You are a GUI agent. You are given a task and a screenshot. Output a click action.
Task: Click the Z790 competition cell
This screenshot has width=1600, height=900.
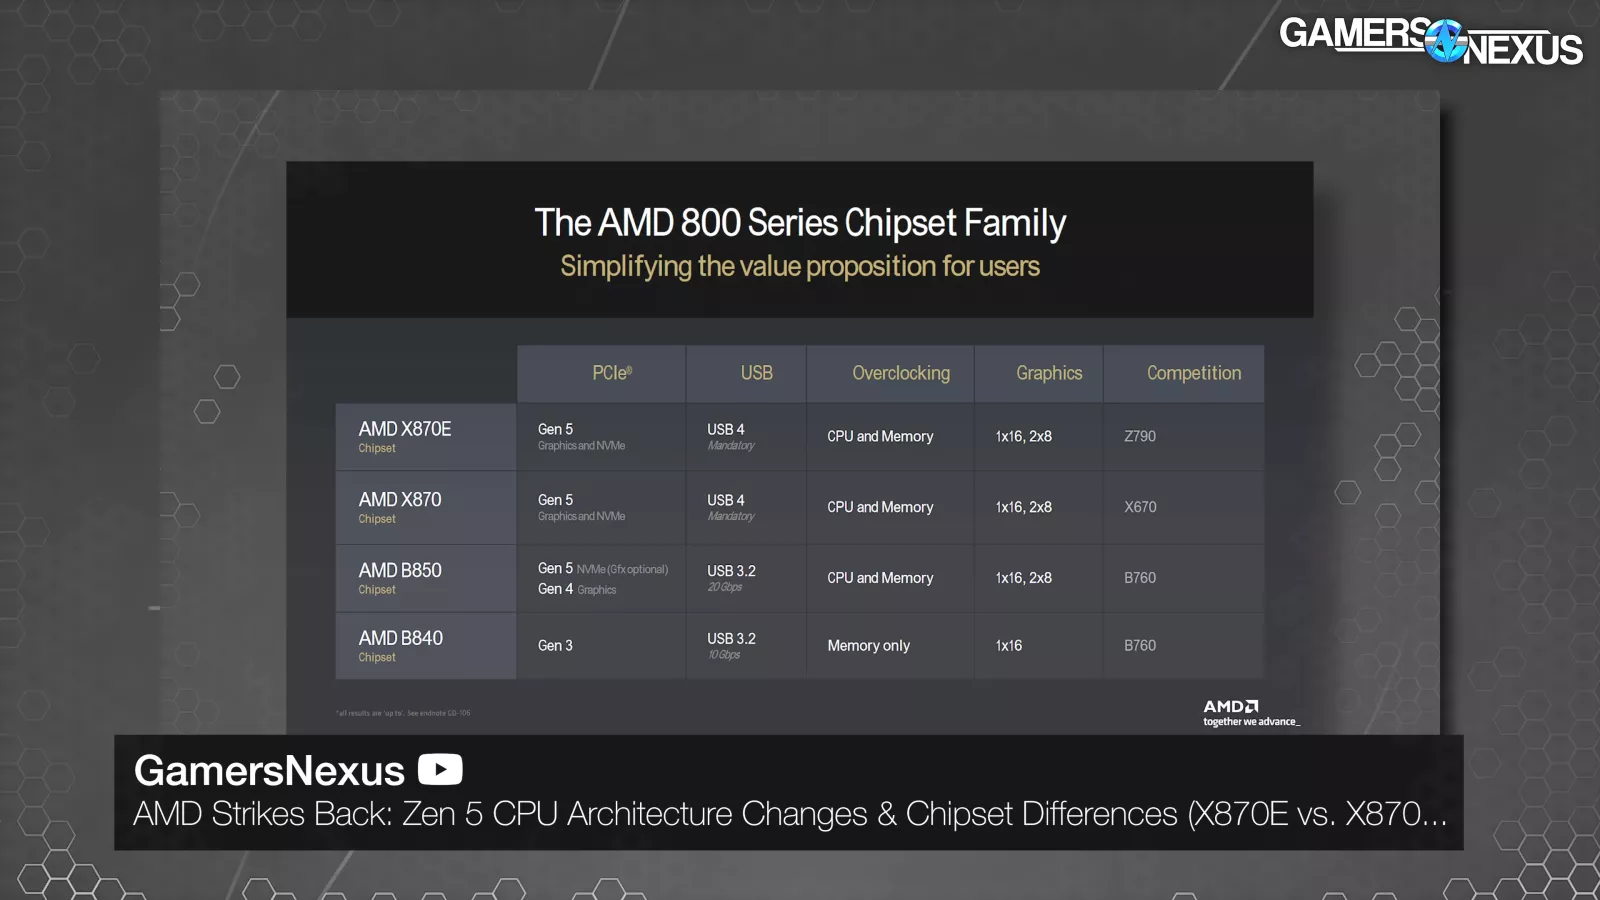[x=1140, y=437]
